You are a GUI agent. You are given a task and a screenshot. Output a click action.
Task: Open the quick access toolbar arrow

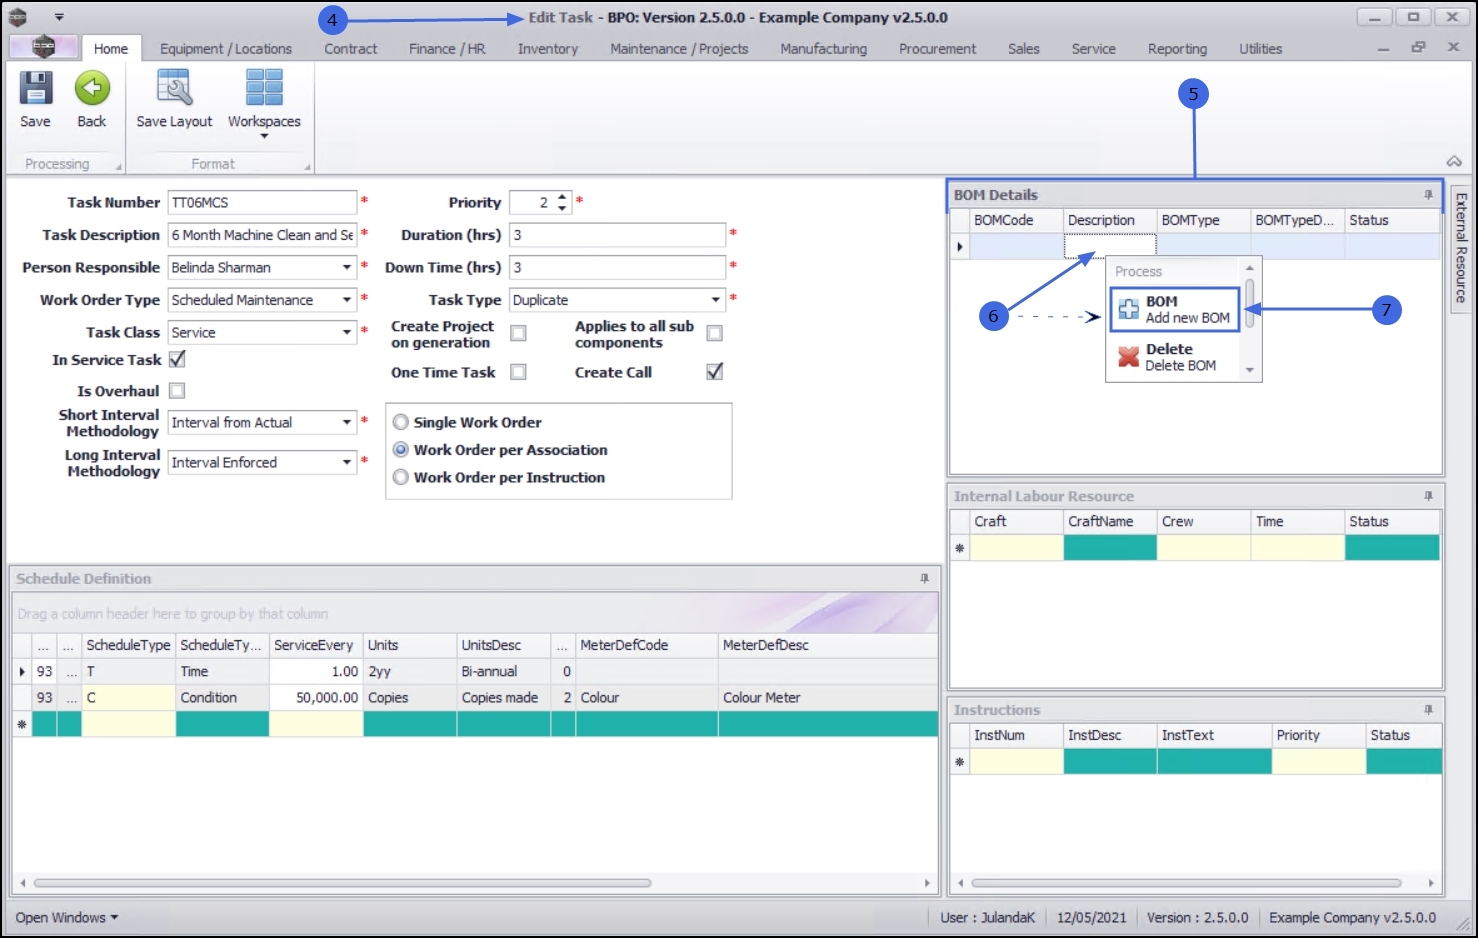click(x=59, y=18)
